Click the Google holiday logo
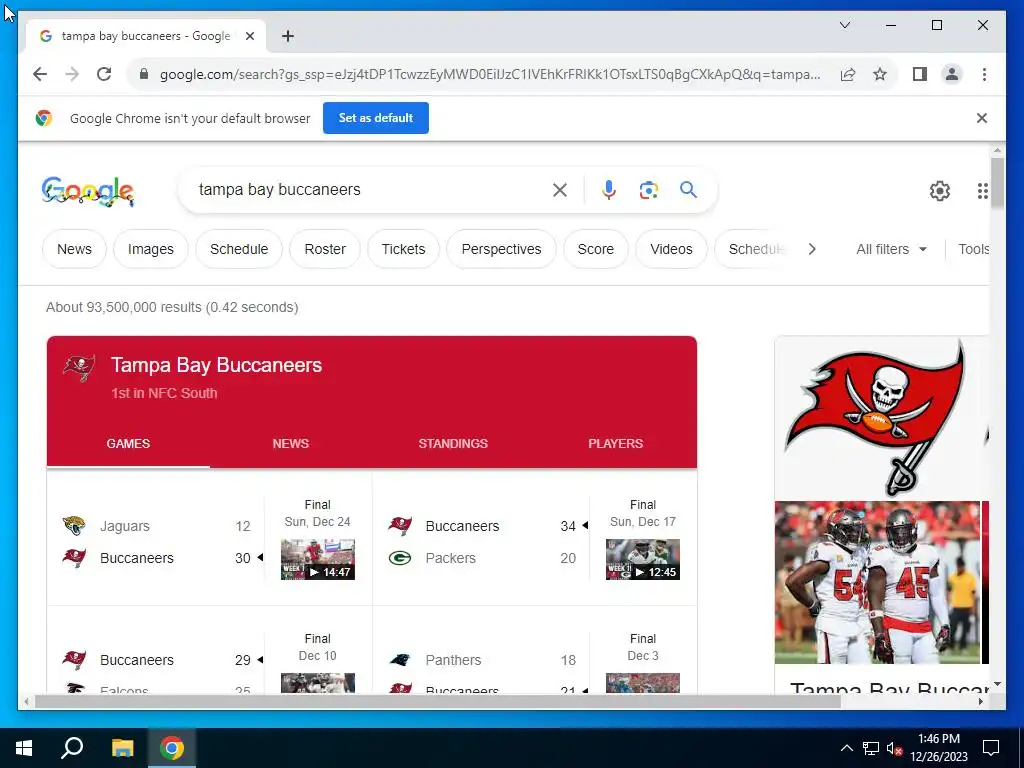Viewport: 1024px width, 768px height. (88, 191)
